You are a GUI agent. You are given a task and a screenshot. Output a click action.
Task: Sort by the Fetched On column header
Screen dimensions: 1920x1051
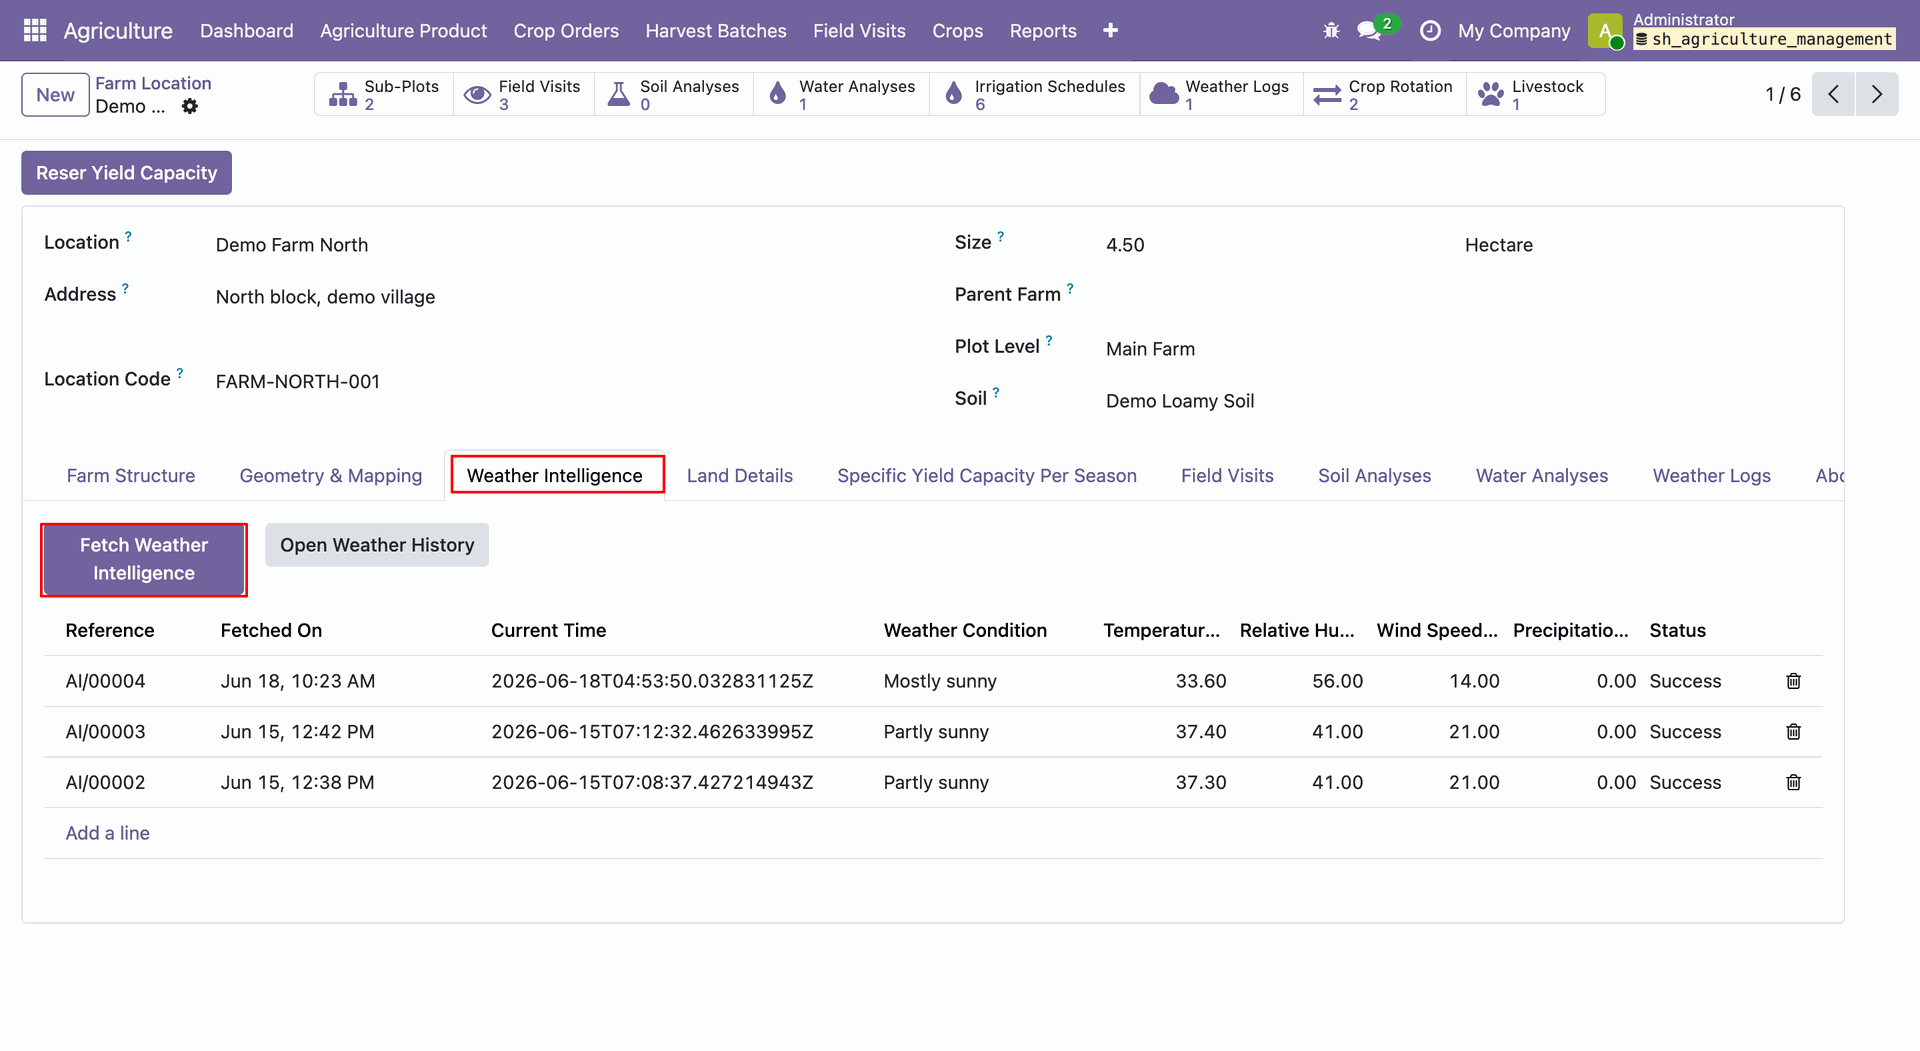point(271,631)
